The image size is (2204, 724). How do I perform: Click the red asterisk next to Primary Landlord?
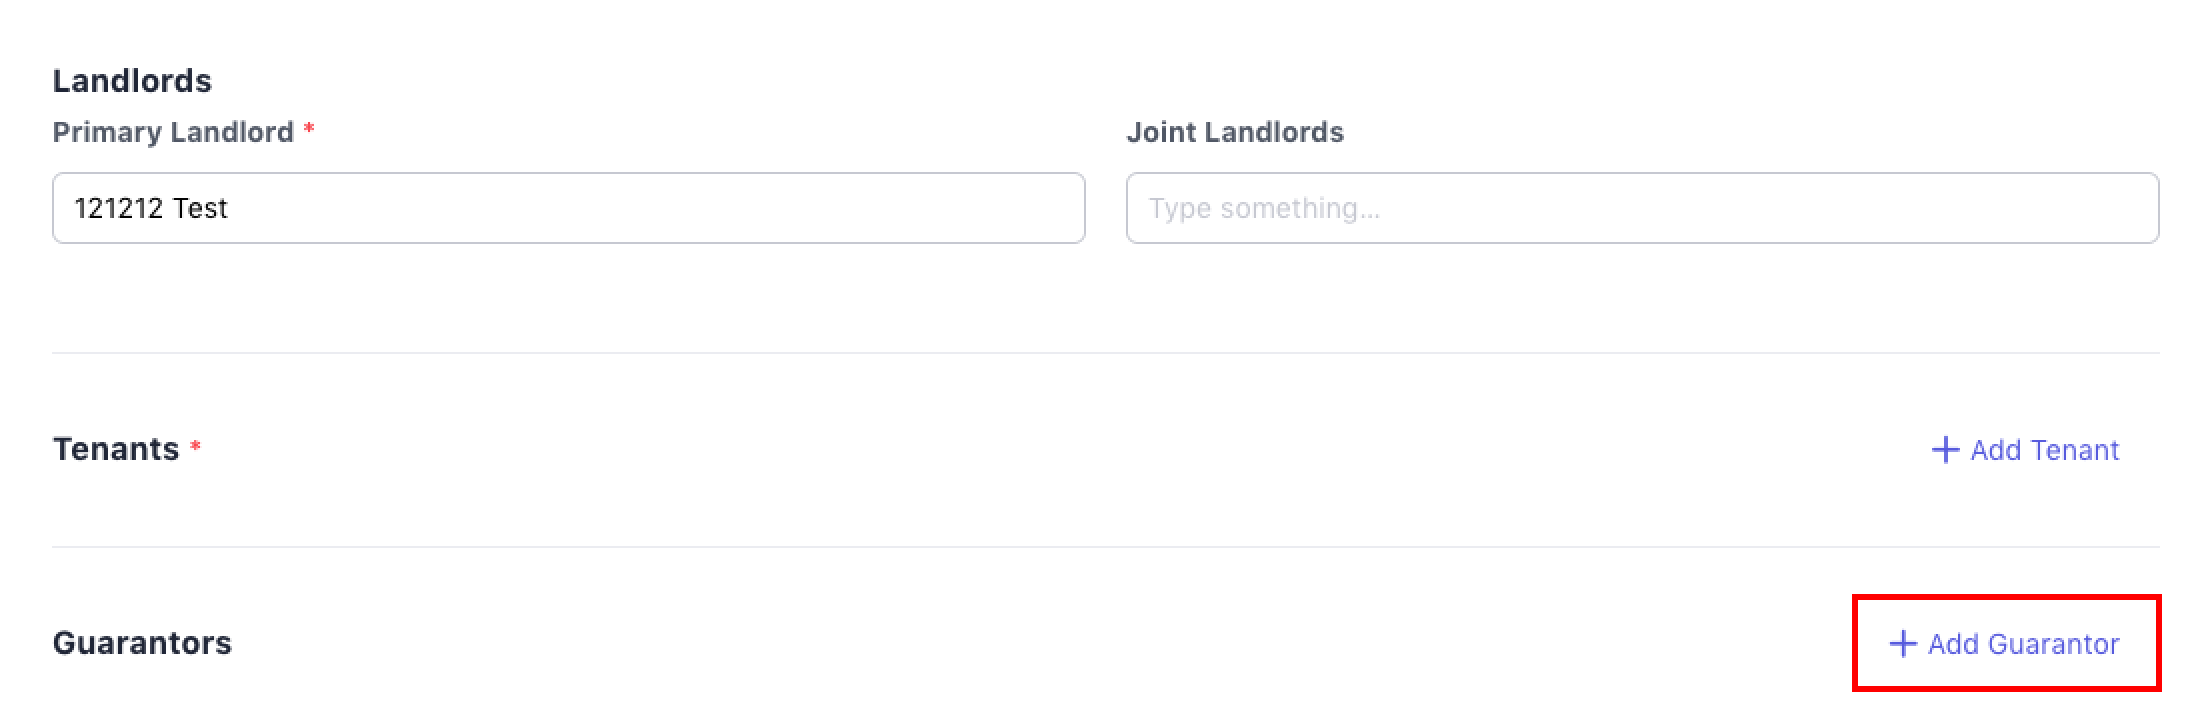309,130
